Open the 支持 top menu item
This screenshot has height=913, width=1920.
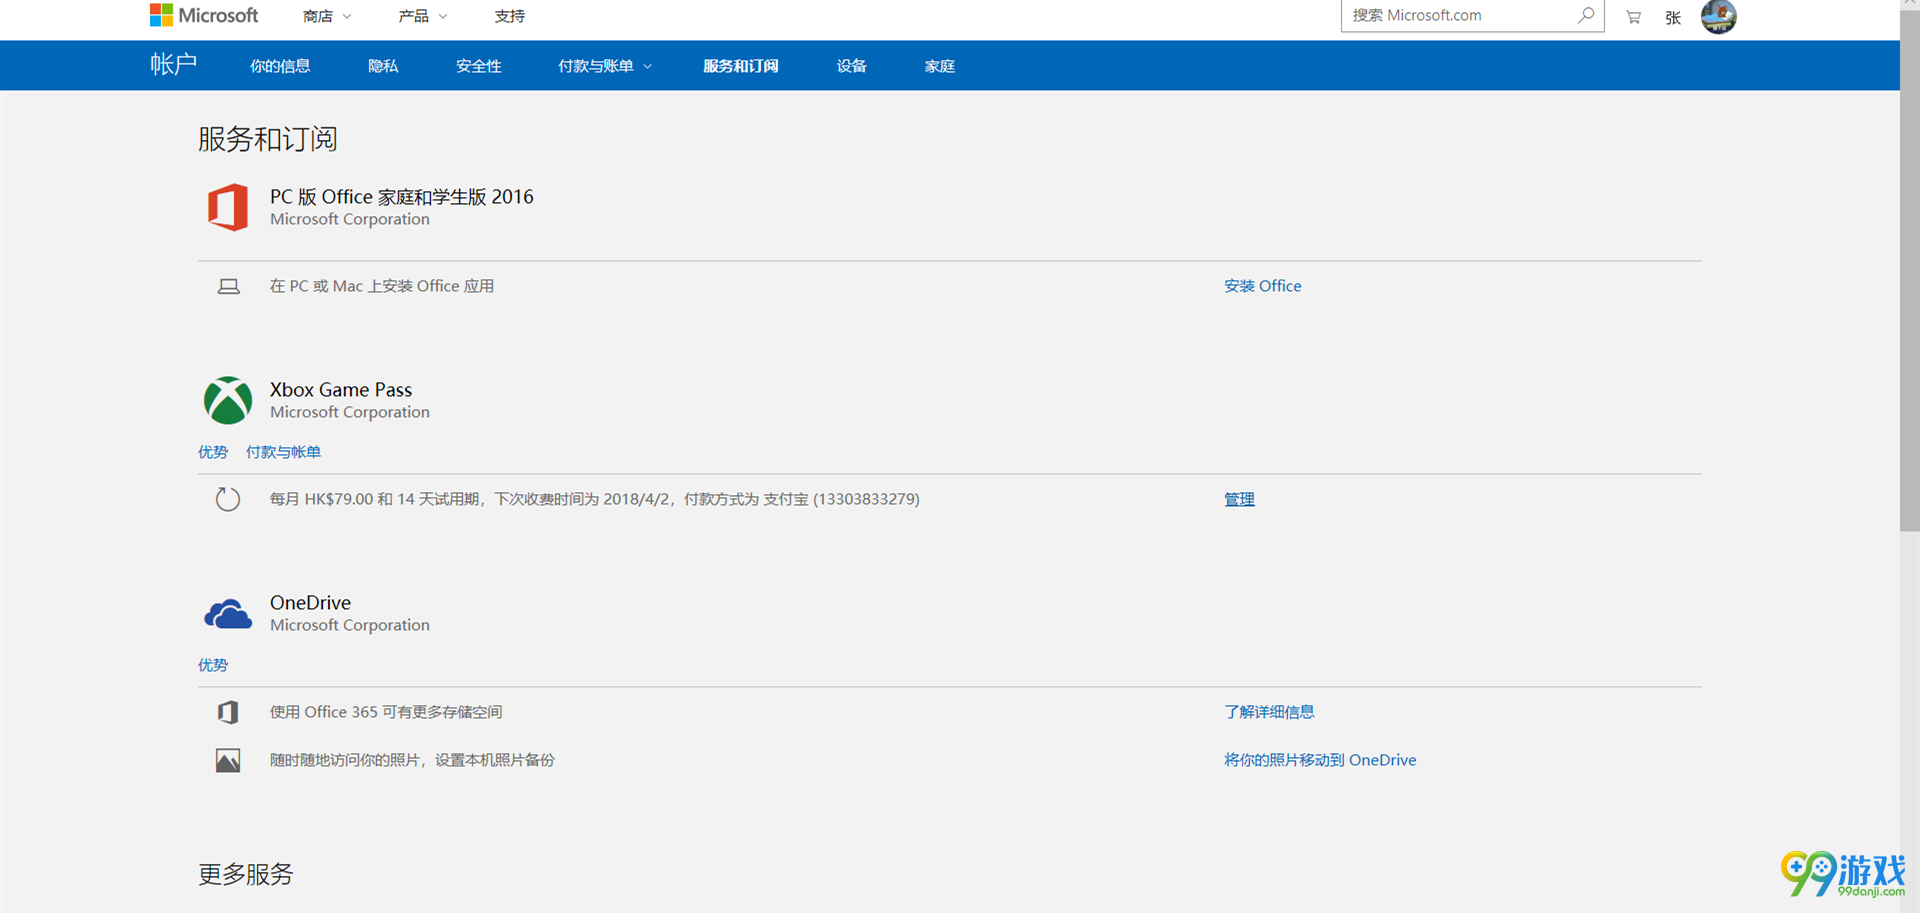[510, 16]
